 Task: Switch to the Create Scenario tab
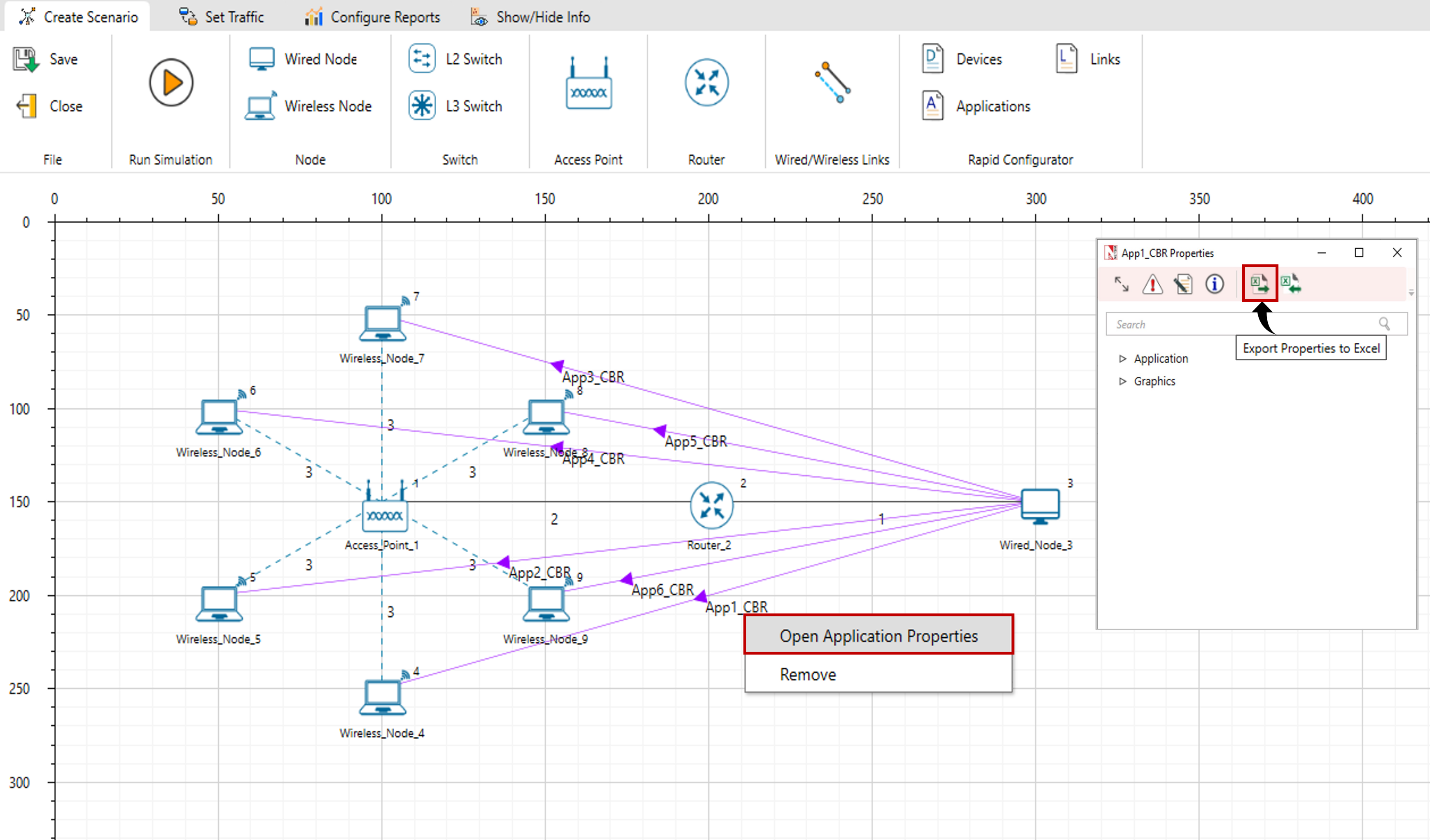click(78, 17)
